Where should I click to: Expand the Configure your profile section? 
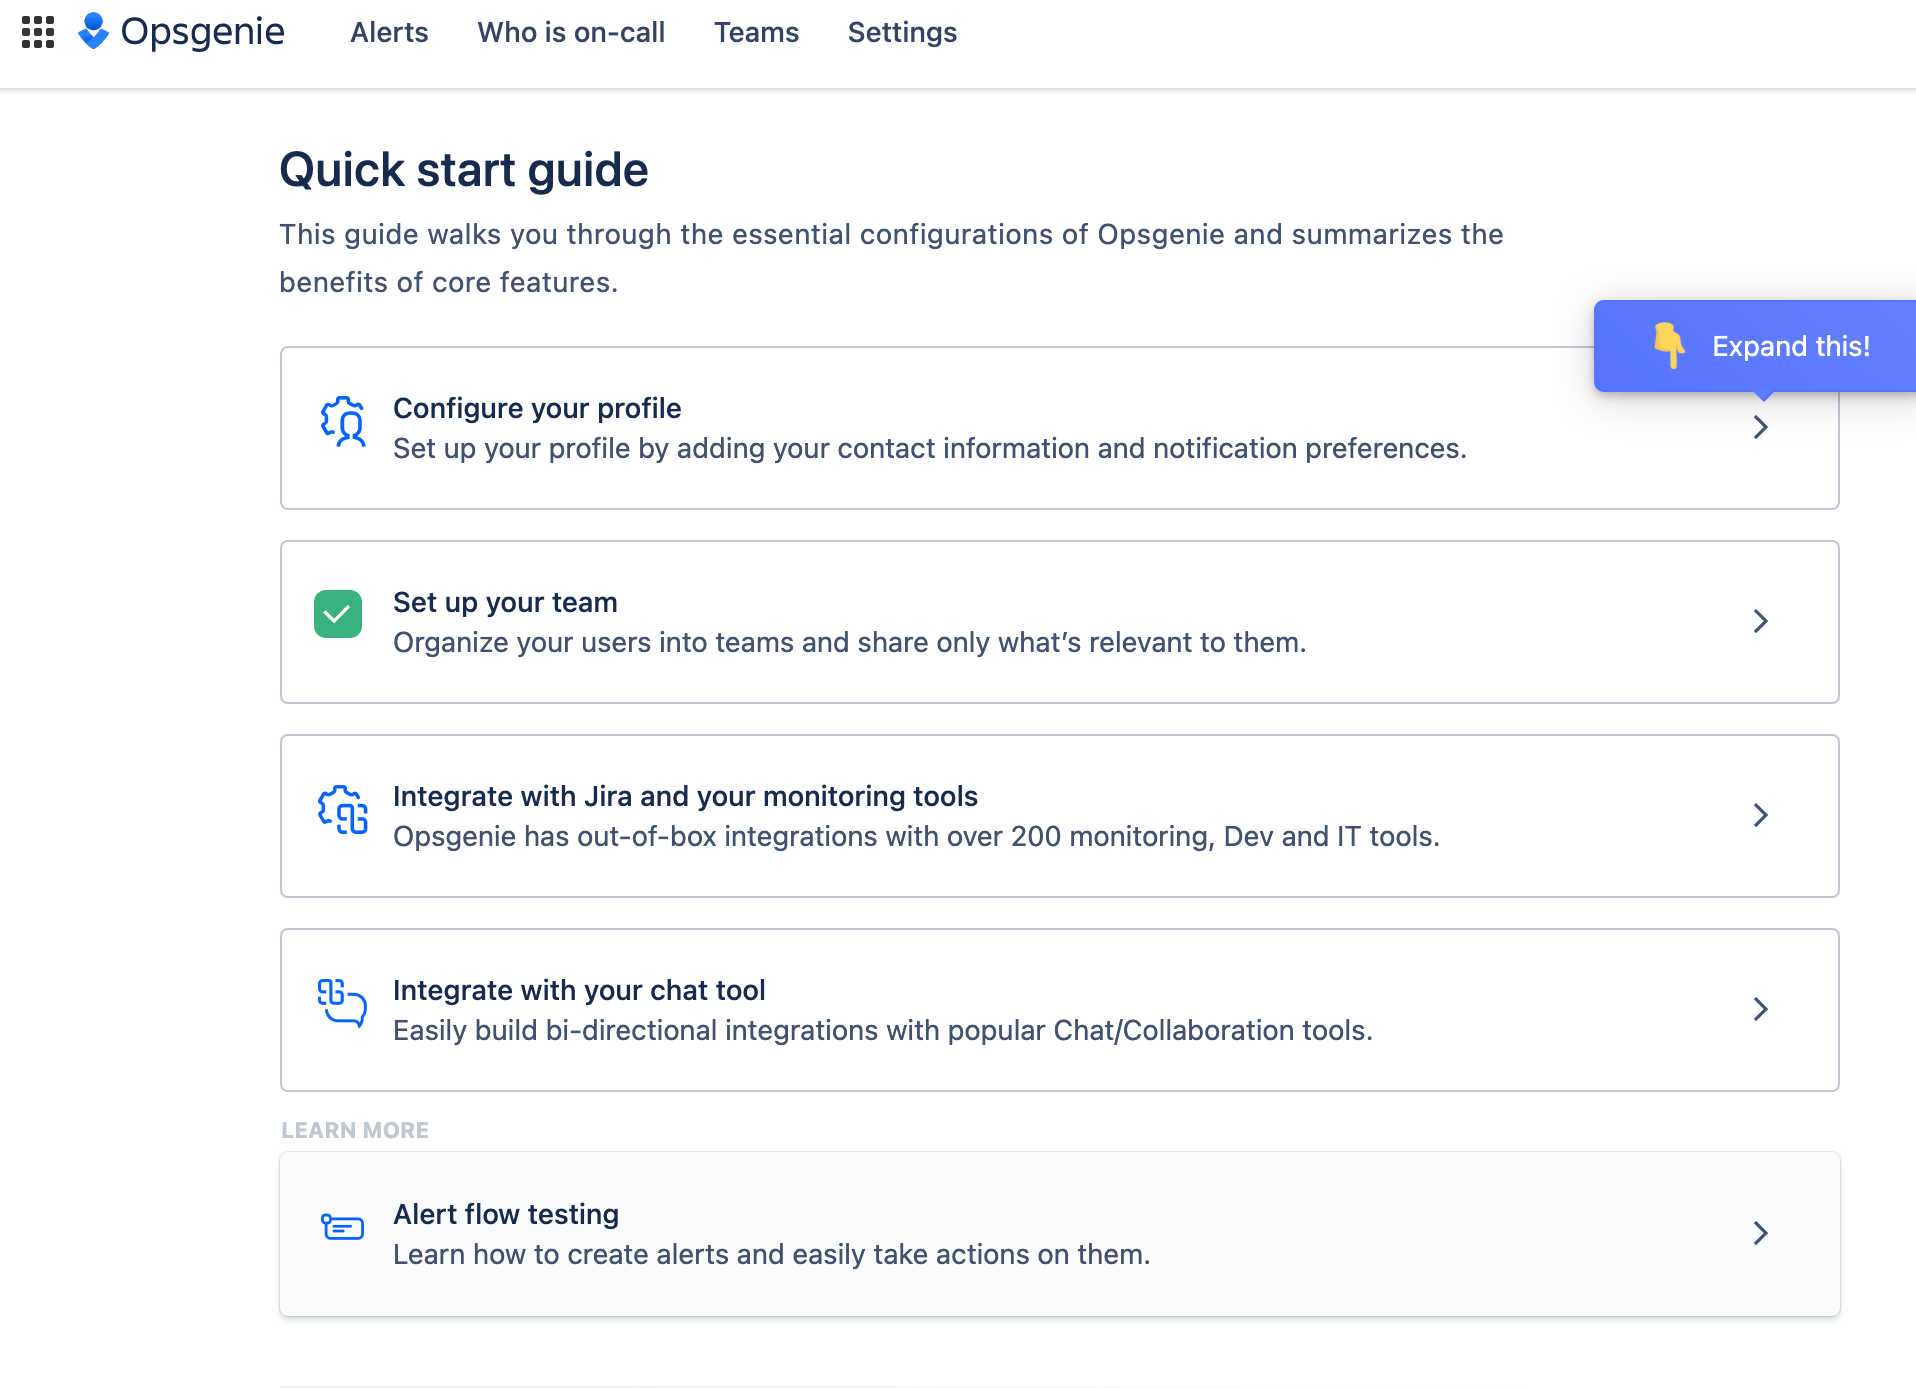click(x=1761, y=428)
